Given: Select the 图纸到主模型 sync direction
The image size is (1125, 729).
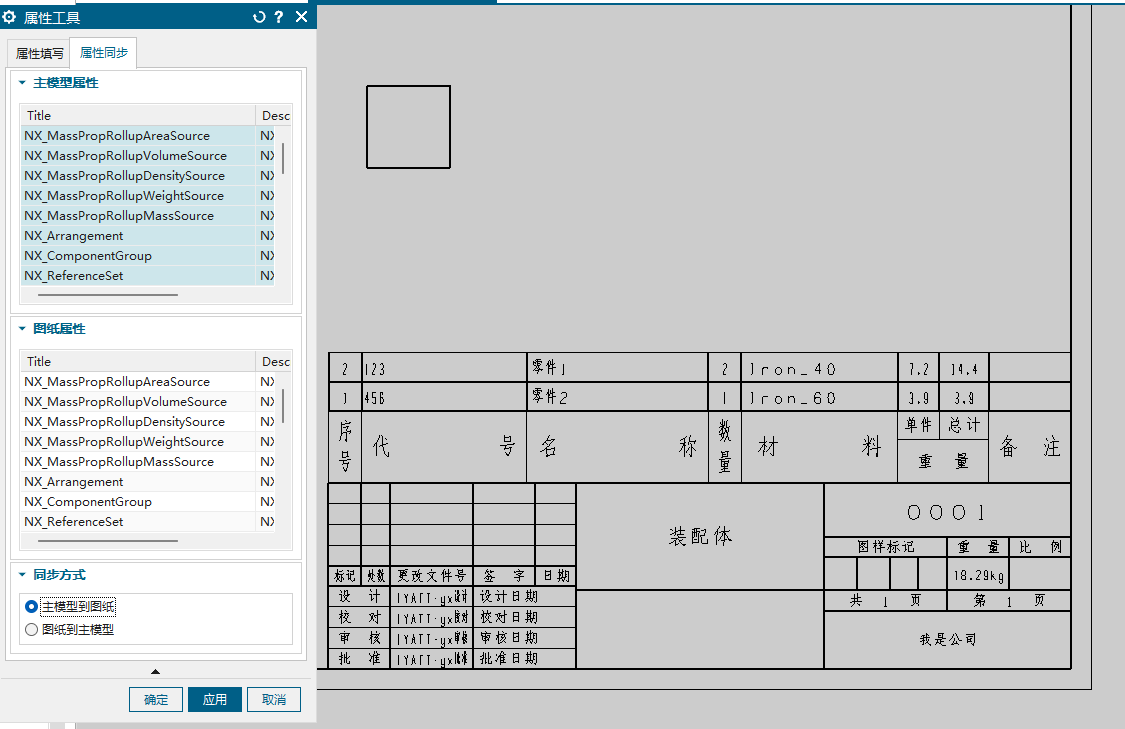Looking at the screenshot, I should 33,628.
